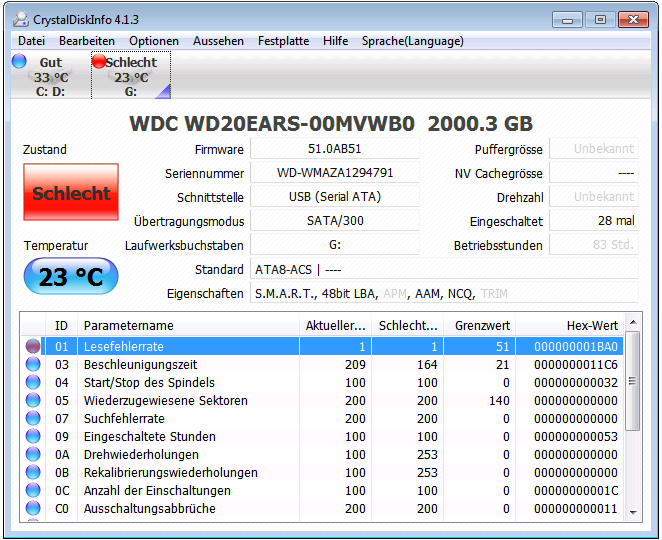Image resolution: width=662 pixels, height=540 pixels.
Task: Click the scrollbar down arrow
Action: point(632,512)
